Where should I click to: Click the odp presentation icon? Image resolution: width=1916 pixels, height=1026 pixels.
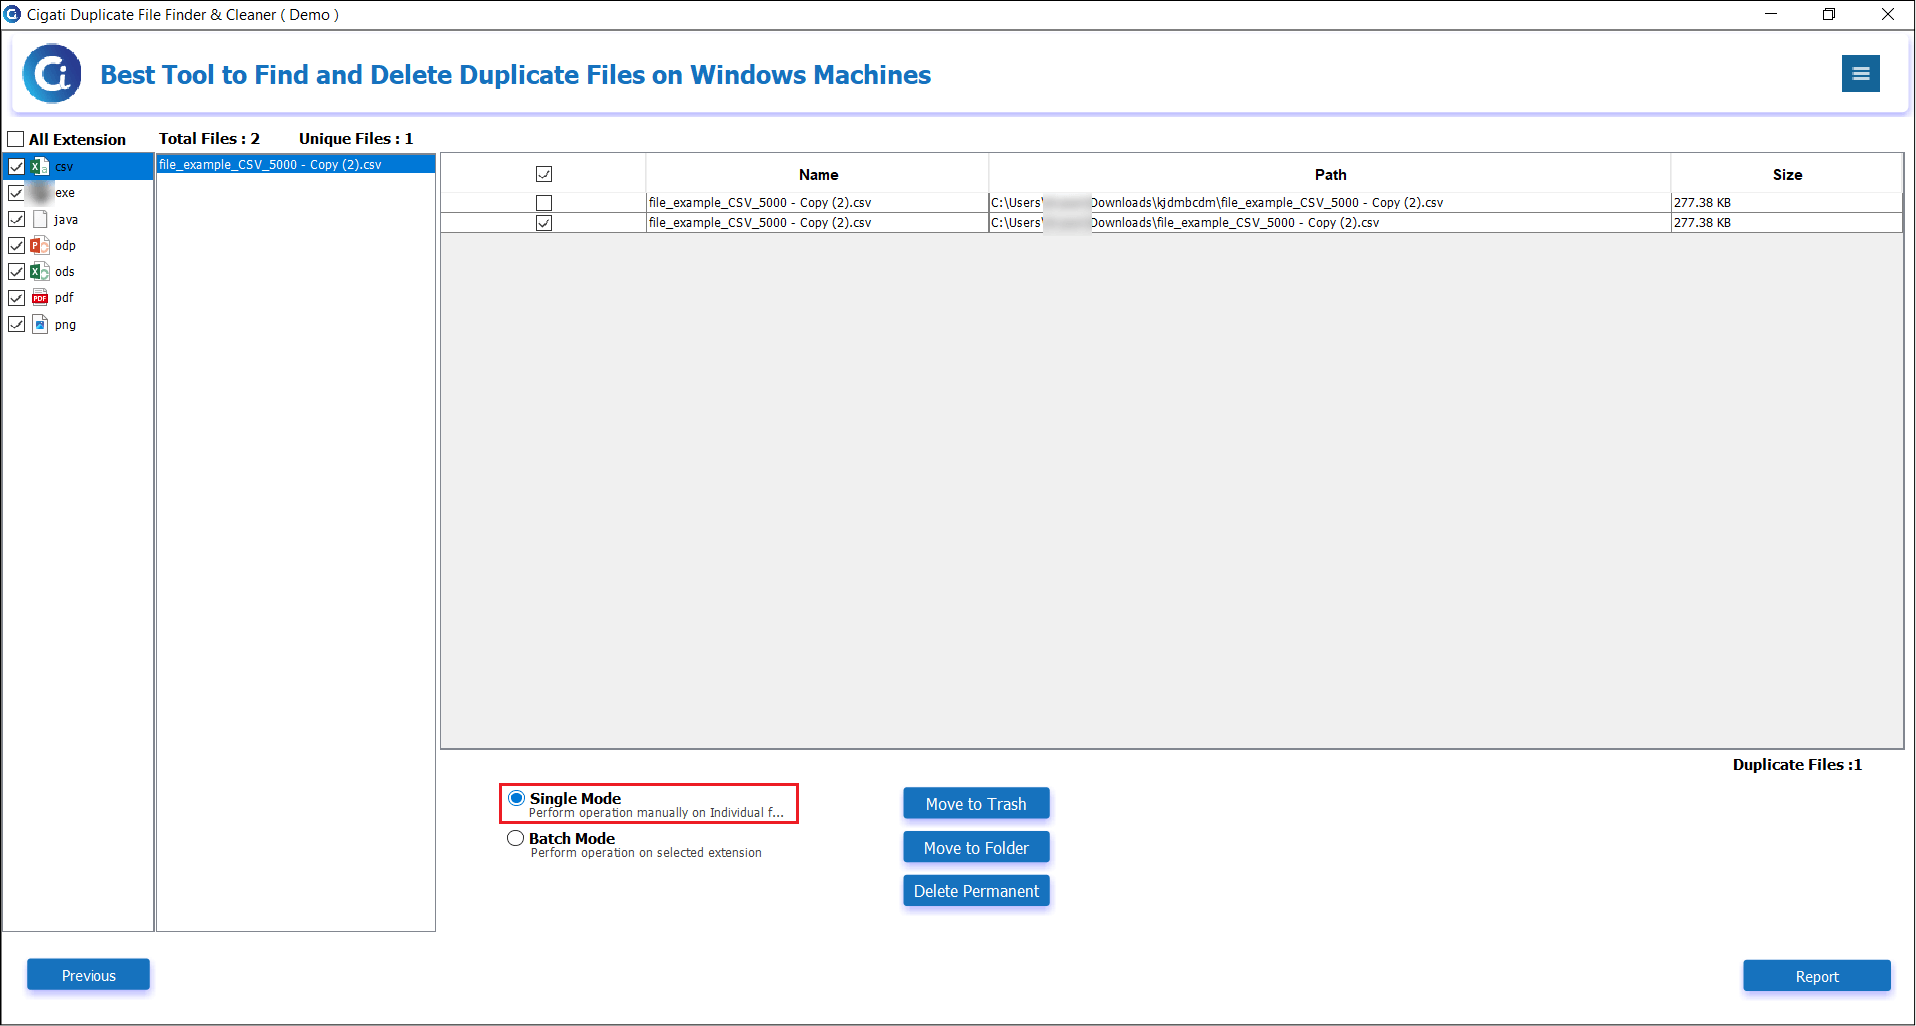40,245
